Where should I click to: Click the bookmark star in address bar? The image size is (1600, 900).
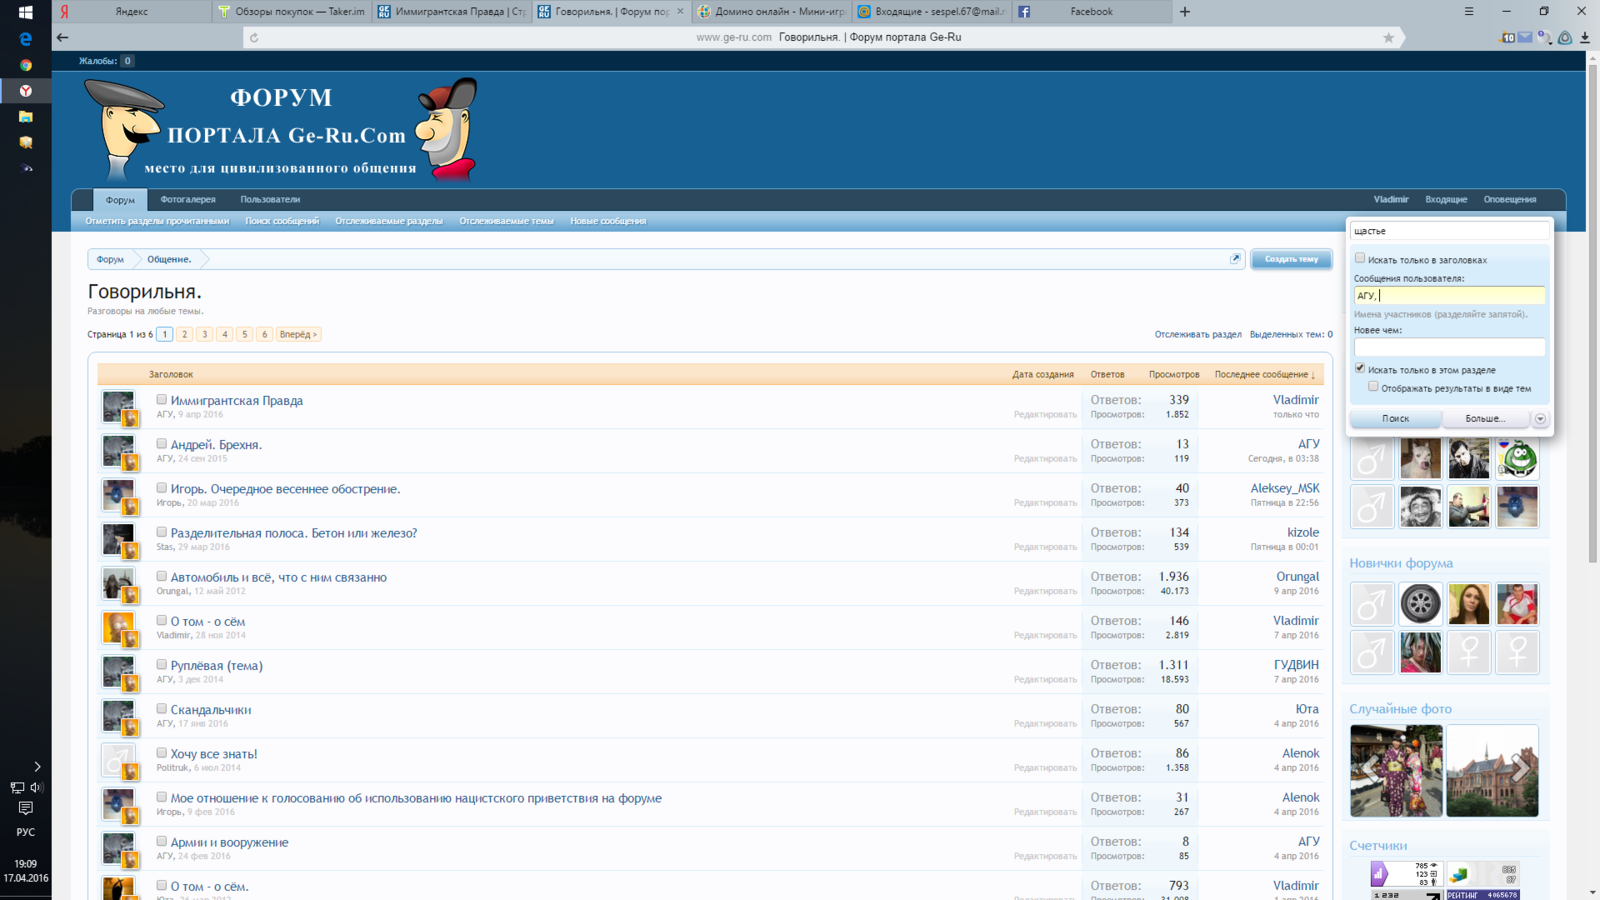(x=1388, y=38)
